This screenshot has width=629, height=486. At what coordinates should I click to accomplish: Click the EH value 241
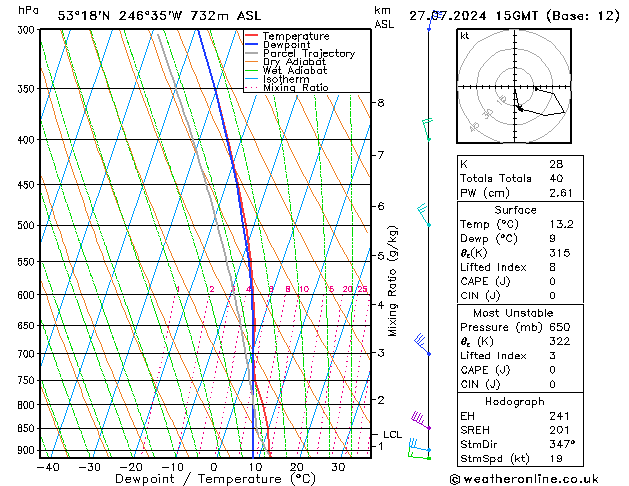[x=559, y=416]
